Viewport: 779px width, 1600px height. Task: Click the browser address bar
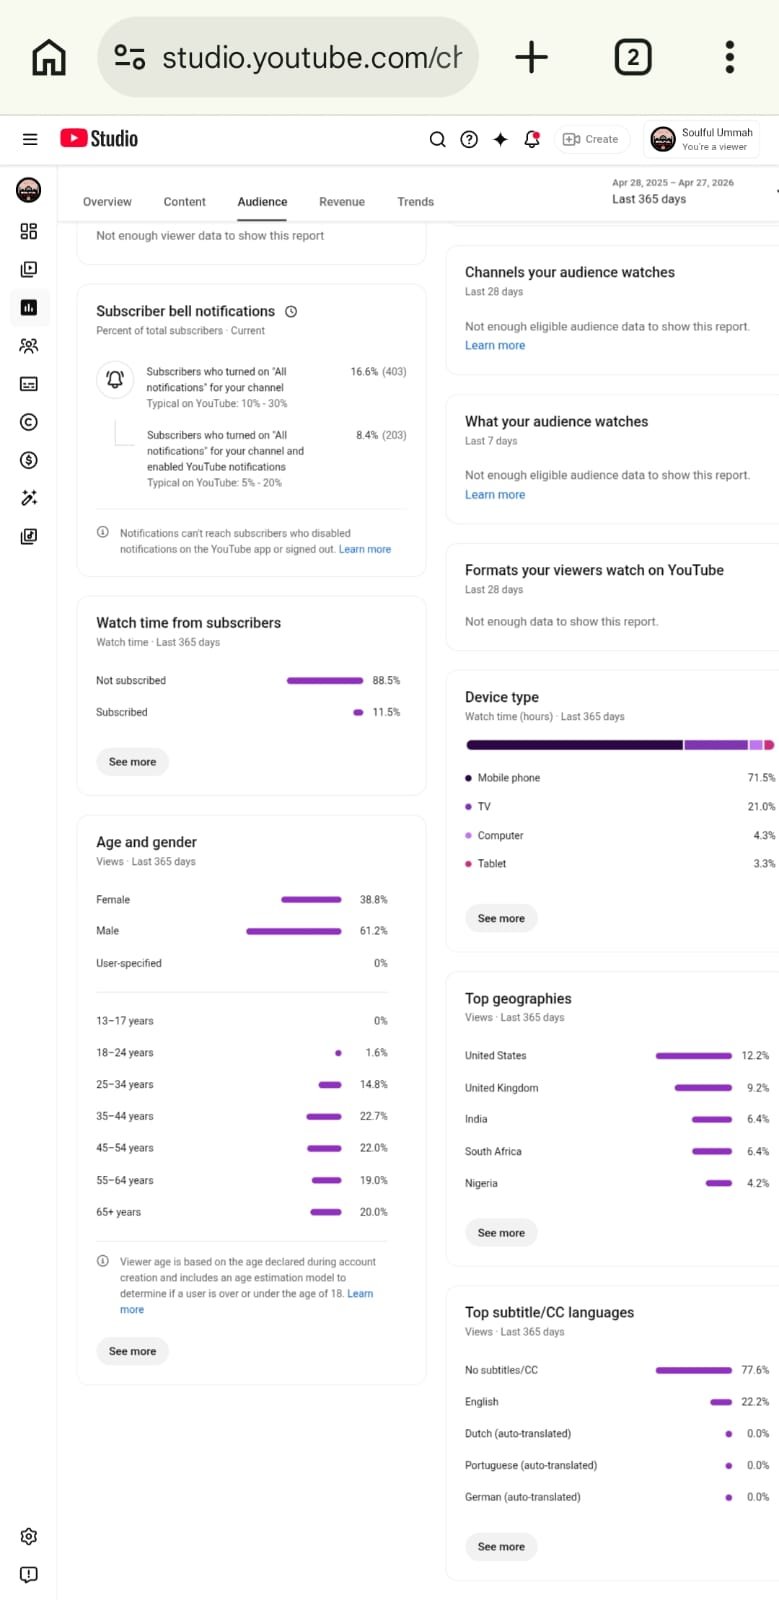point(288,58)
